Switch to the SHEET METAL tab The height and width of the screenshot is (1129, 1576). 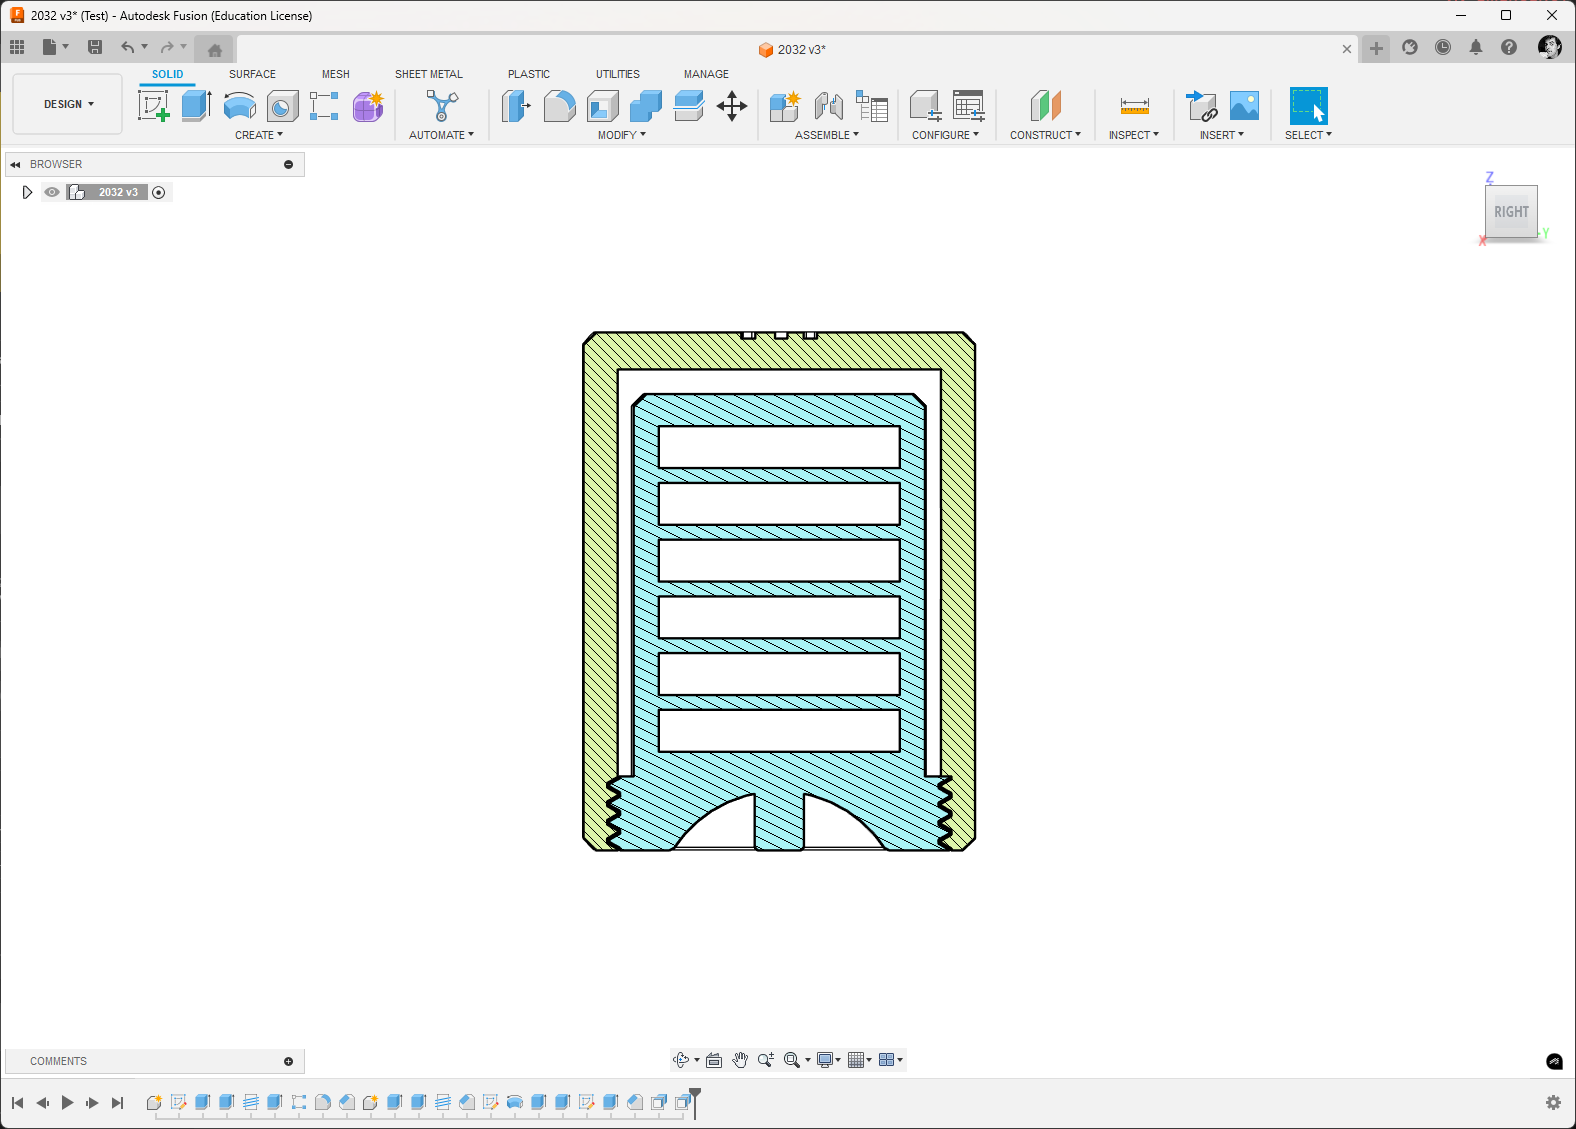pos(429,74)
